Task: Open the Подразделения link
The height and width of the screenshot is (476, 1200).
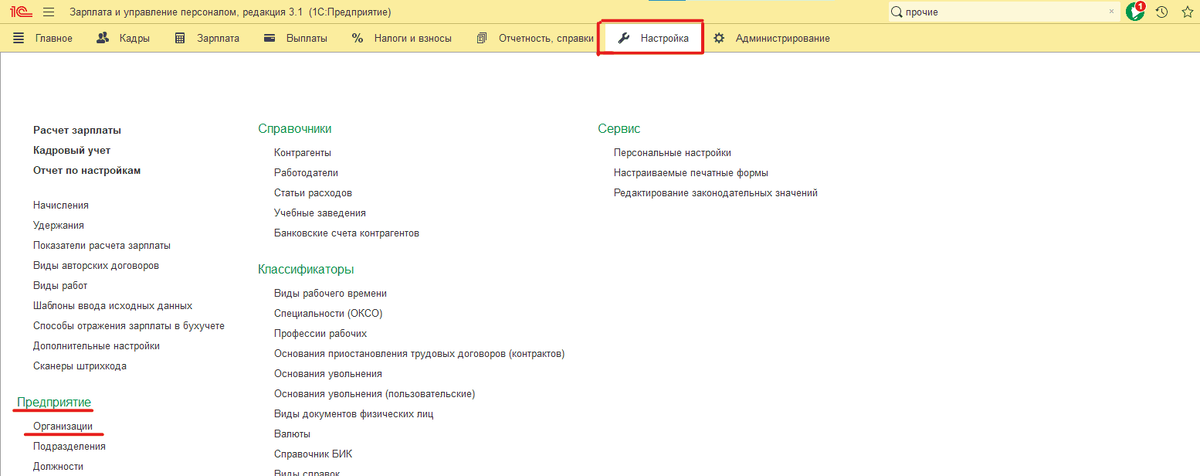Action: [x=69, y=446]
